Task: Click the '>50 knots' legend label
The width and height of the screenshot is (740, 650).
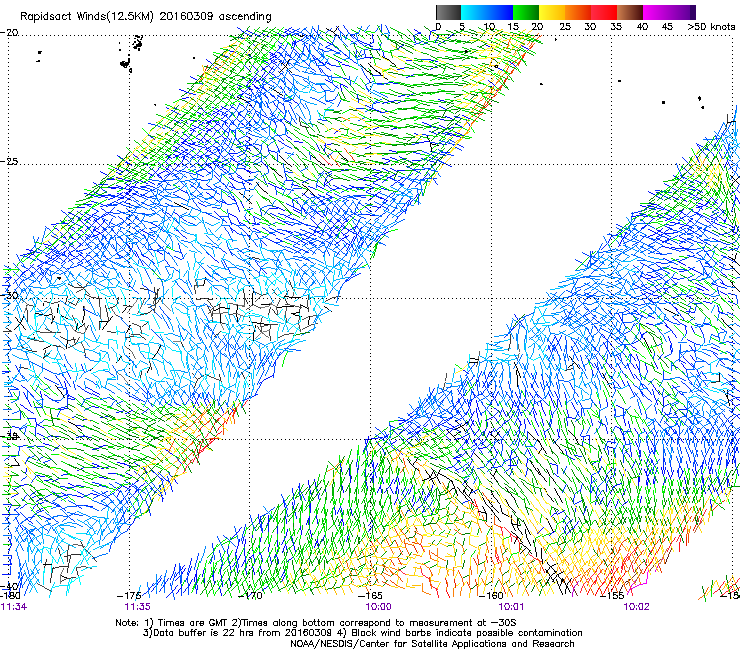Action: click(x=711, y=27)
